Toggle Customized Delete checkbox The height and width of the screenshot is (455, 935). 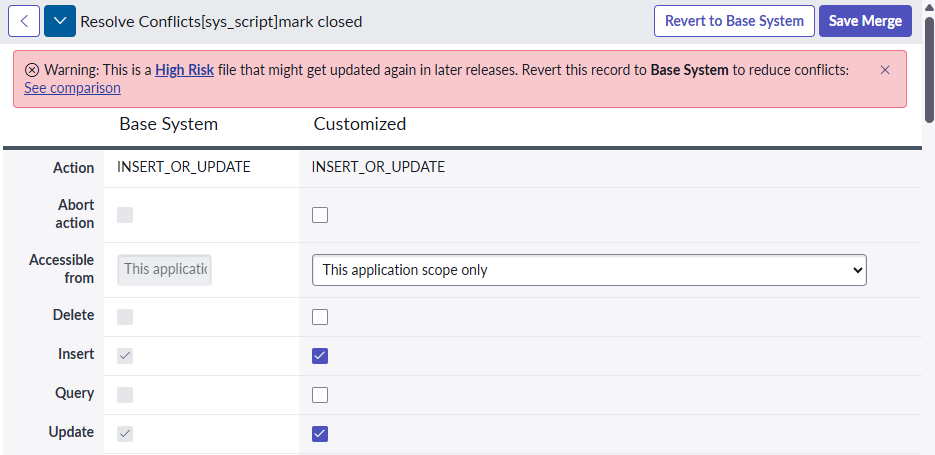click(x=320, y=317)
